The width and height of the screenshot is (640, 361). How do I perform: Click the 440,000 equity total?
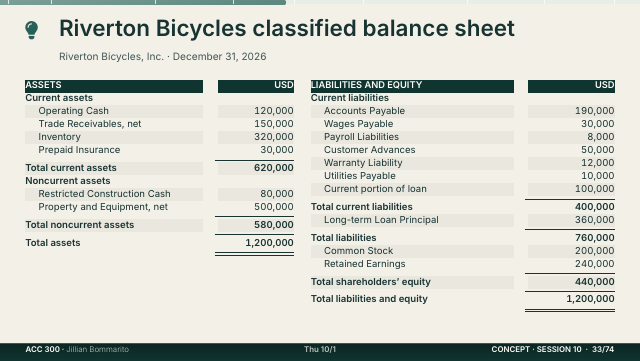click(x=595, y=283)
